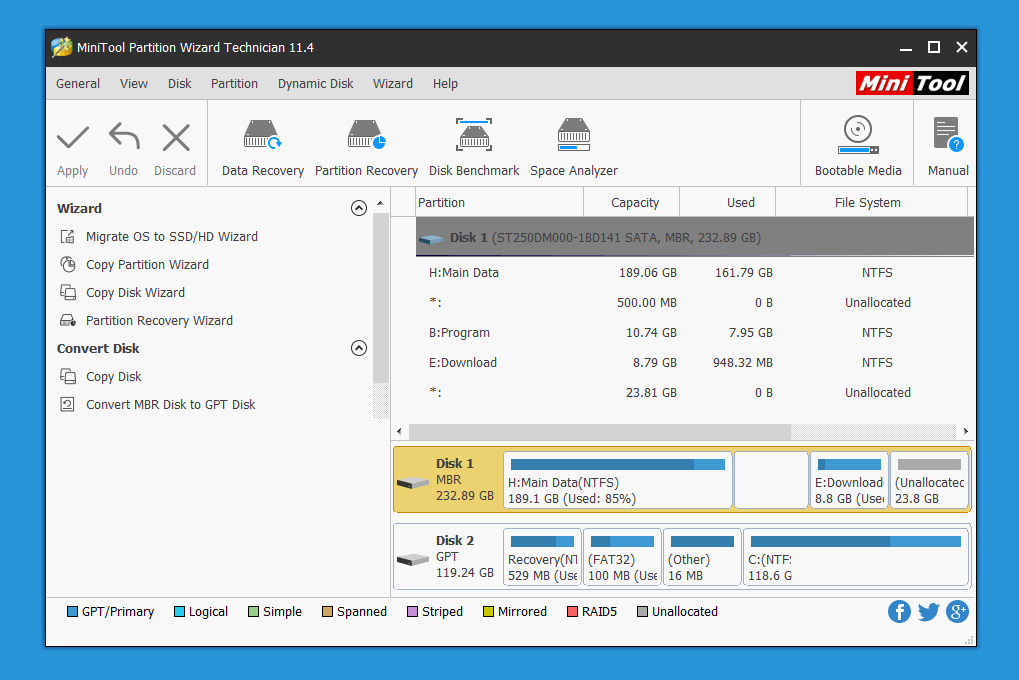Open the Wizard menu
This screenshot has width=1019, height=680.
click(x=393, y=84)
